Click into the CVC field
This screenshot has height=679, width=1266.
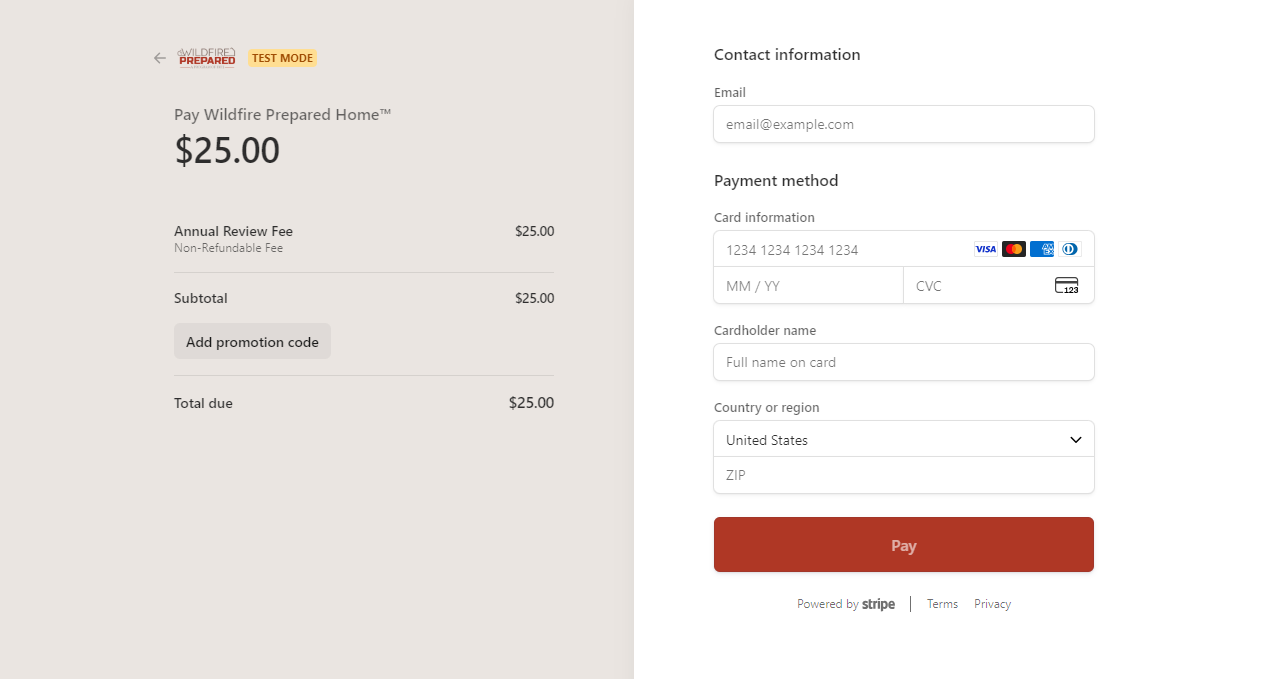pyautogui.click(x=975, y=286)
